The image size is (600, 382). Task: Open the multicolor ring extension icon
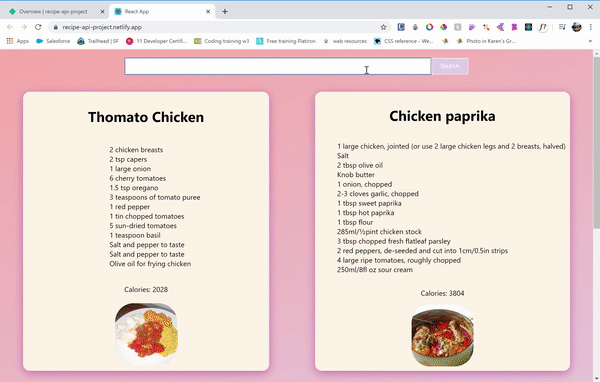pos(429,27)
